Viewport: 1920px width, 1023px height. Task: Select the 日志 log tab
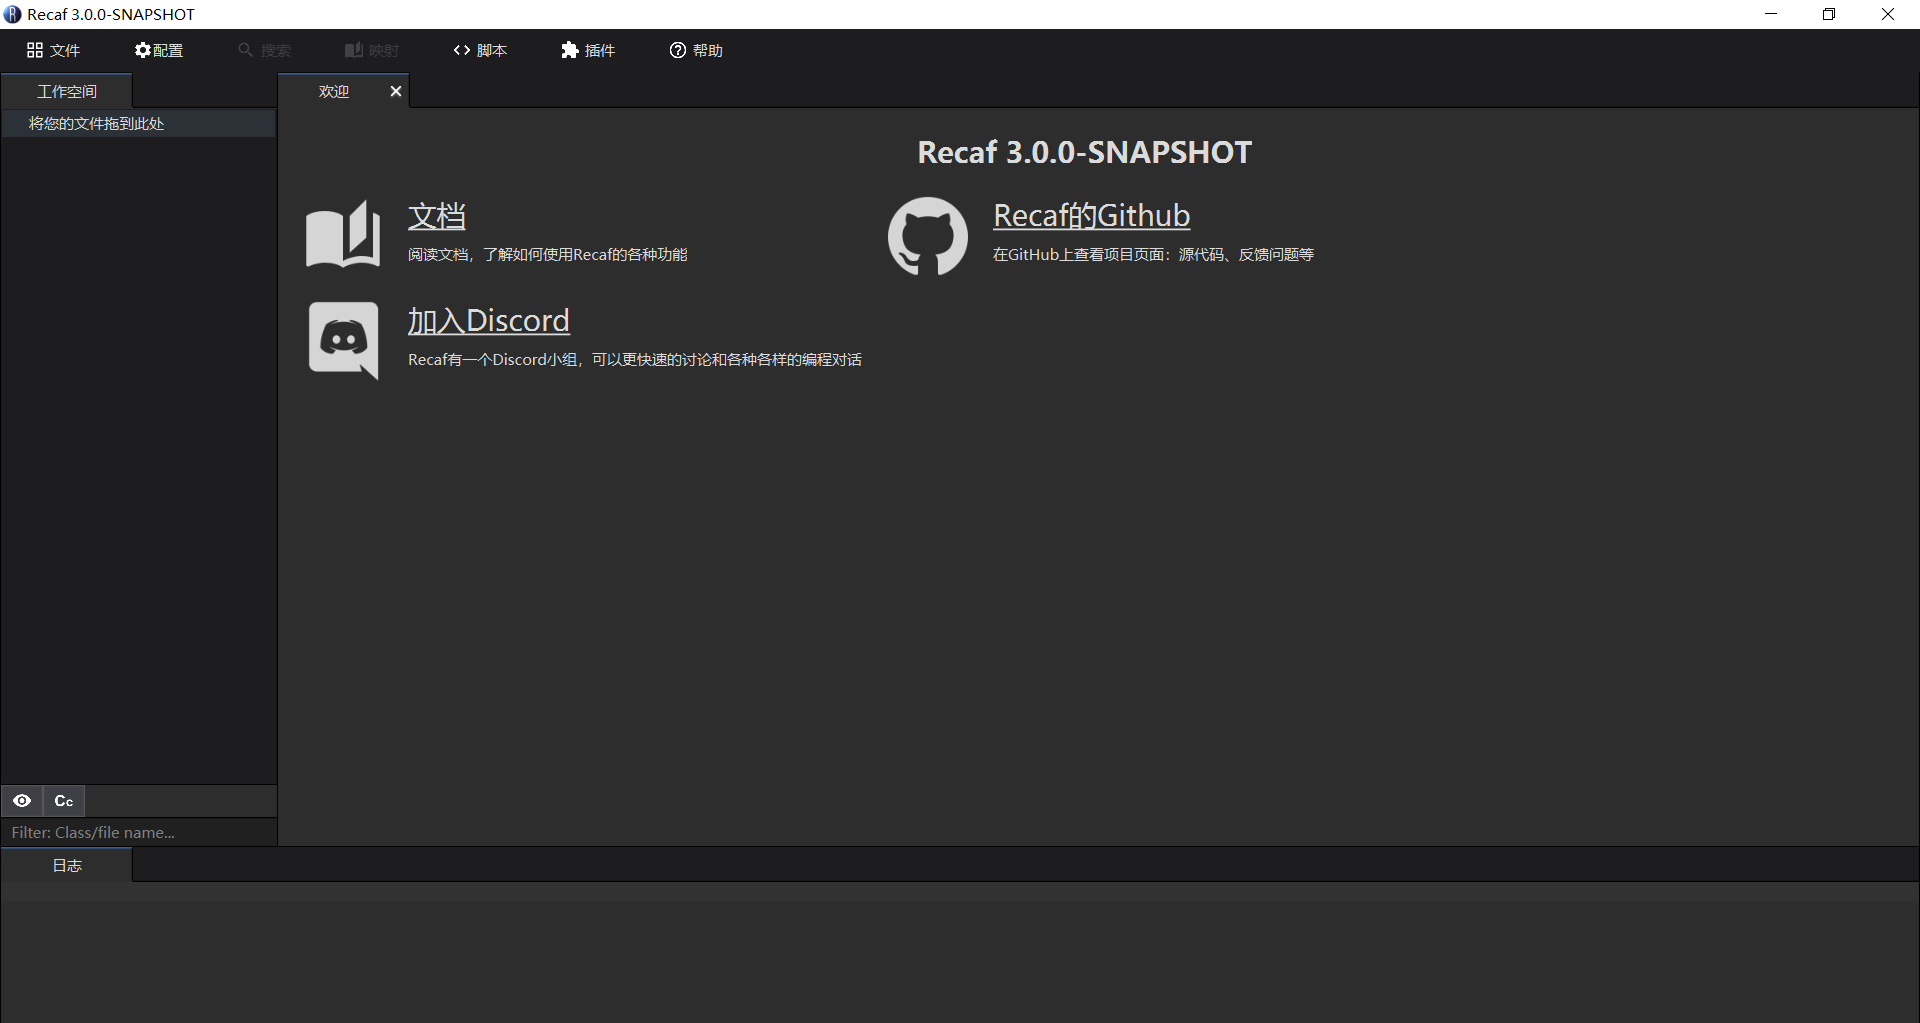[67, 865]
